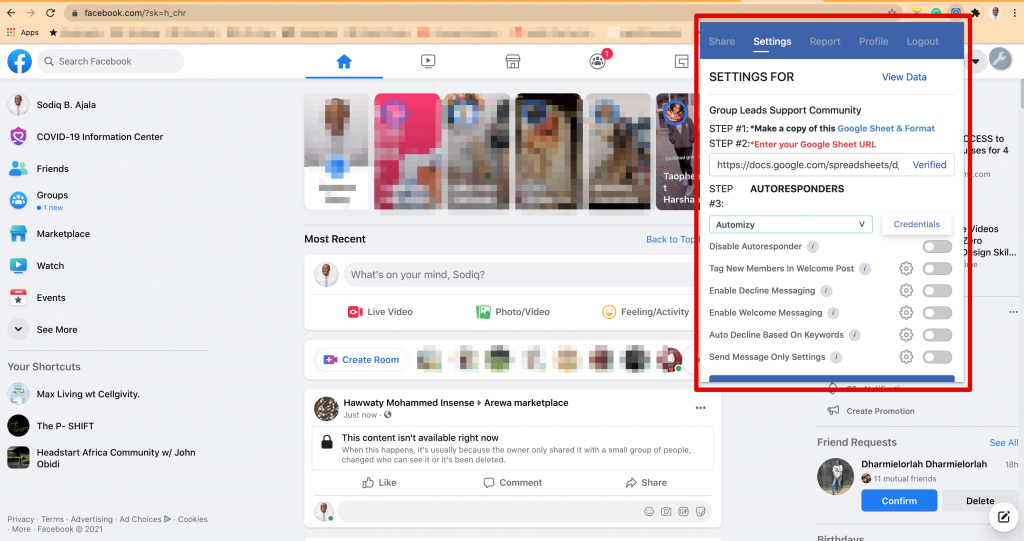Viewport: 1024px width, 541px height.
Task: Toggle Tag New Members In Welcome Post
Action: [937, 269]
